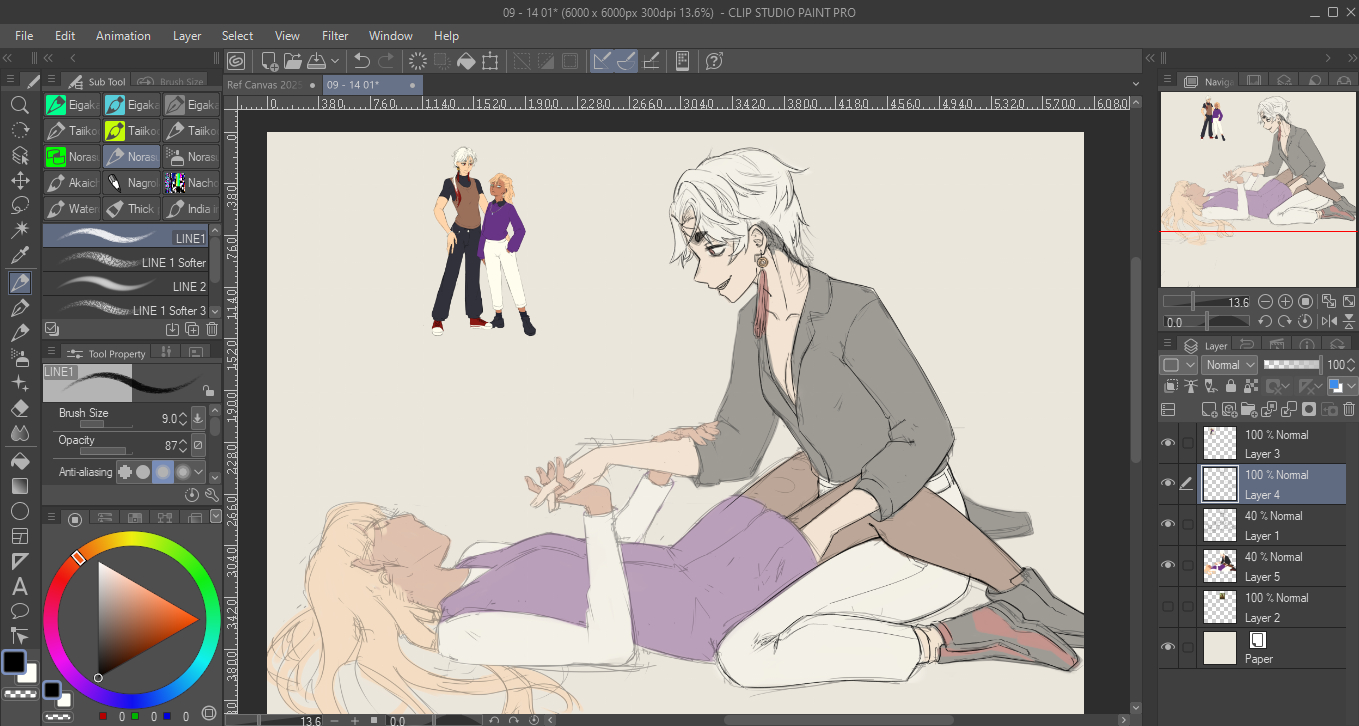Screen dimensions: 1359x726
Task: Show Layer 2 by toggling its visibility box
Action: pyautogui.click(x=1167, y=607)
